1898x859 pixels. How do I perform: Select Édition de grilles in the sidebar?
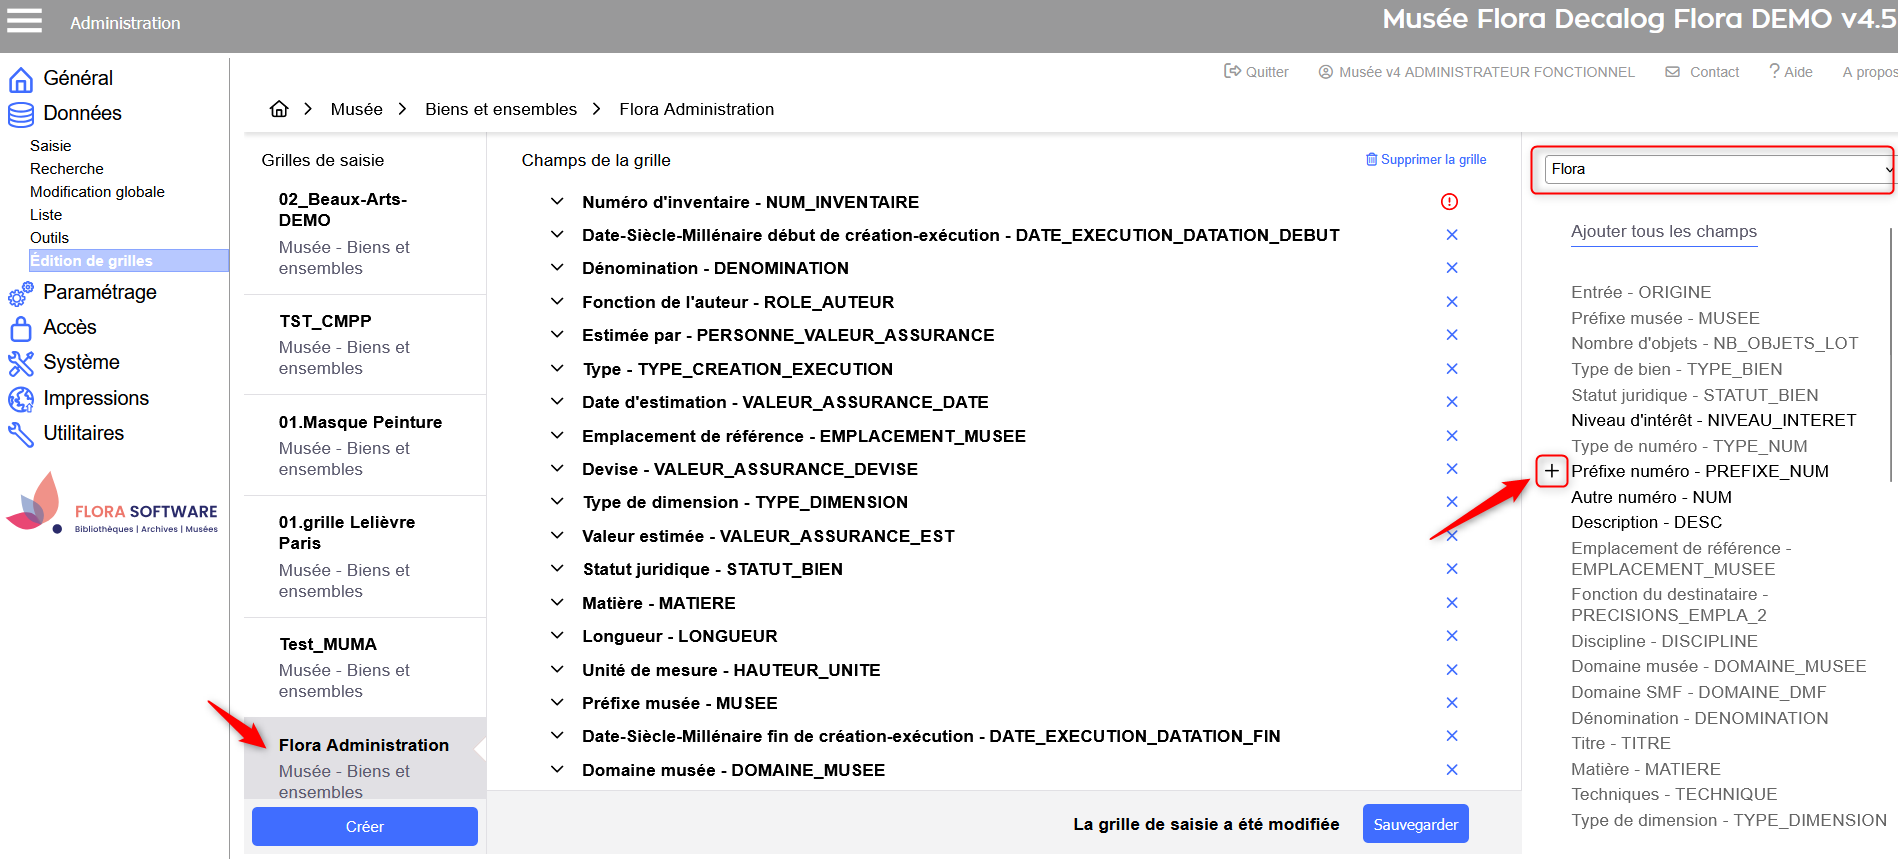(92, 261)
